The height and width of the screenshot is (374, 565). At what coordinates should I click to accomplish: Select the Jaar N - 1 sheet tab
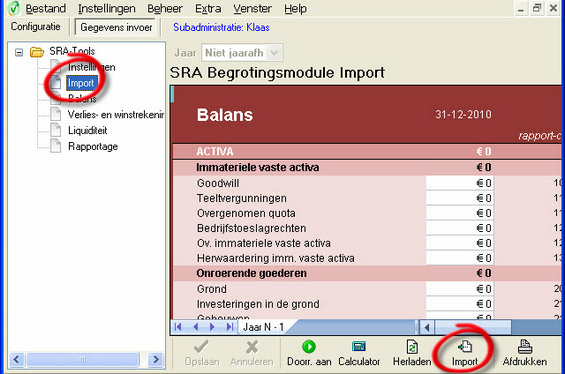[x=264, y=327]
